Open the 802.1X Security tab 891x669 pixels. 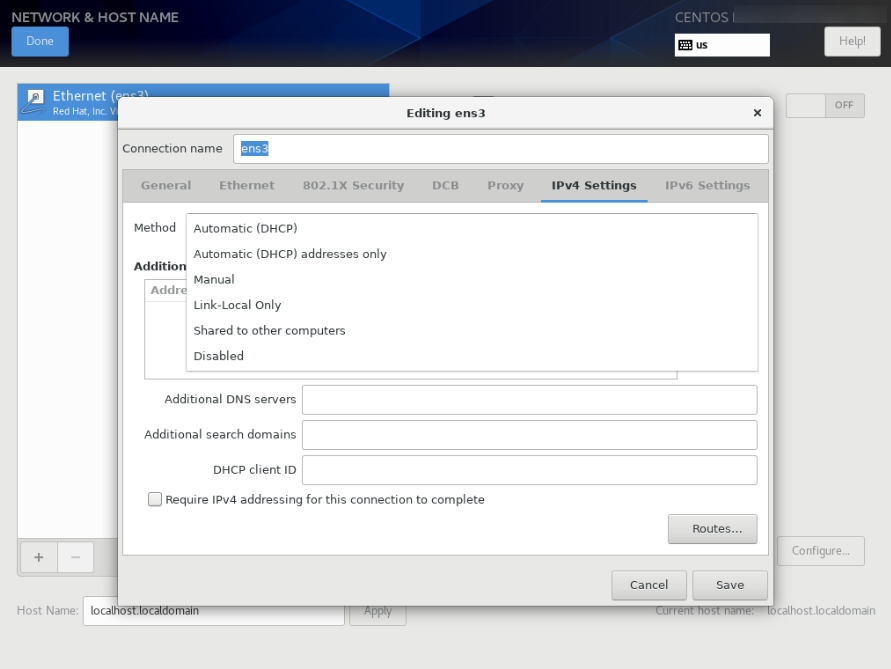pos(353,185)
